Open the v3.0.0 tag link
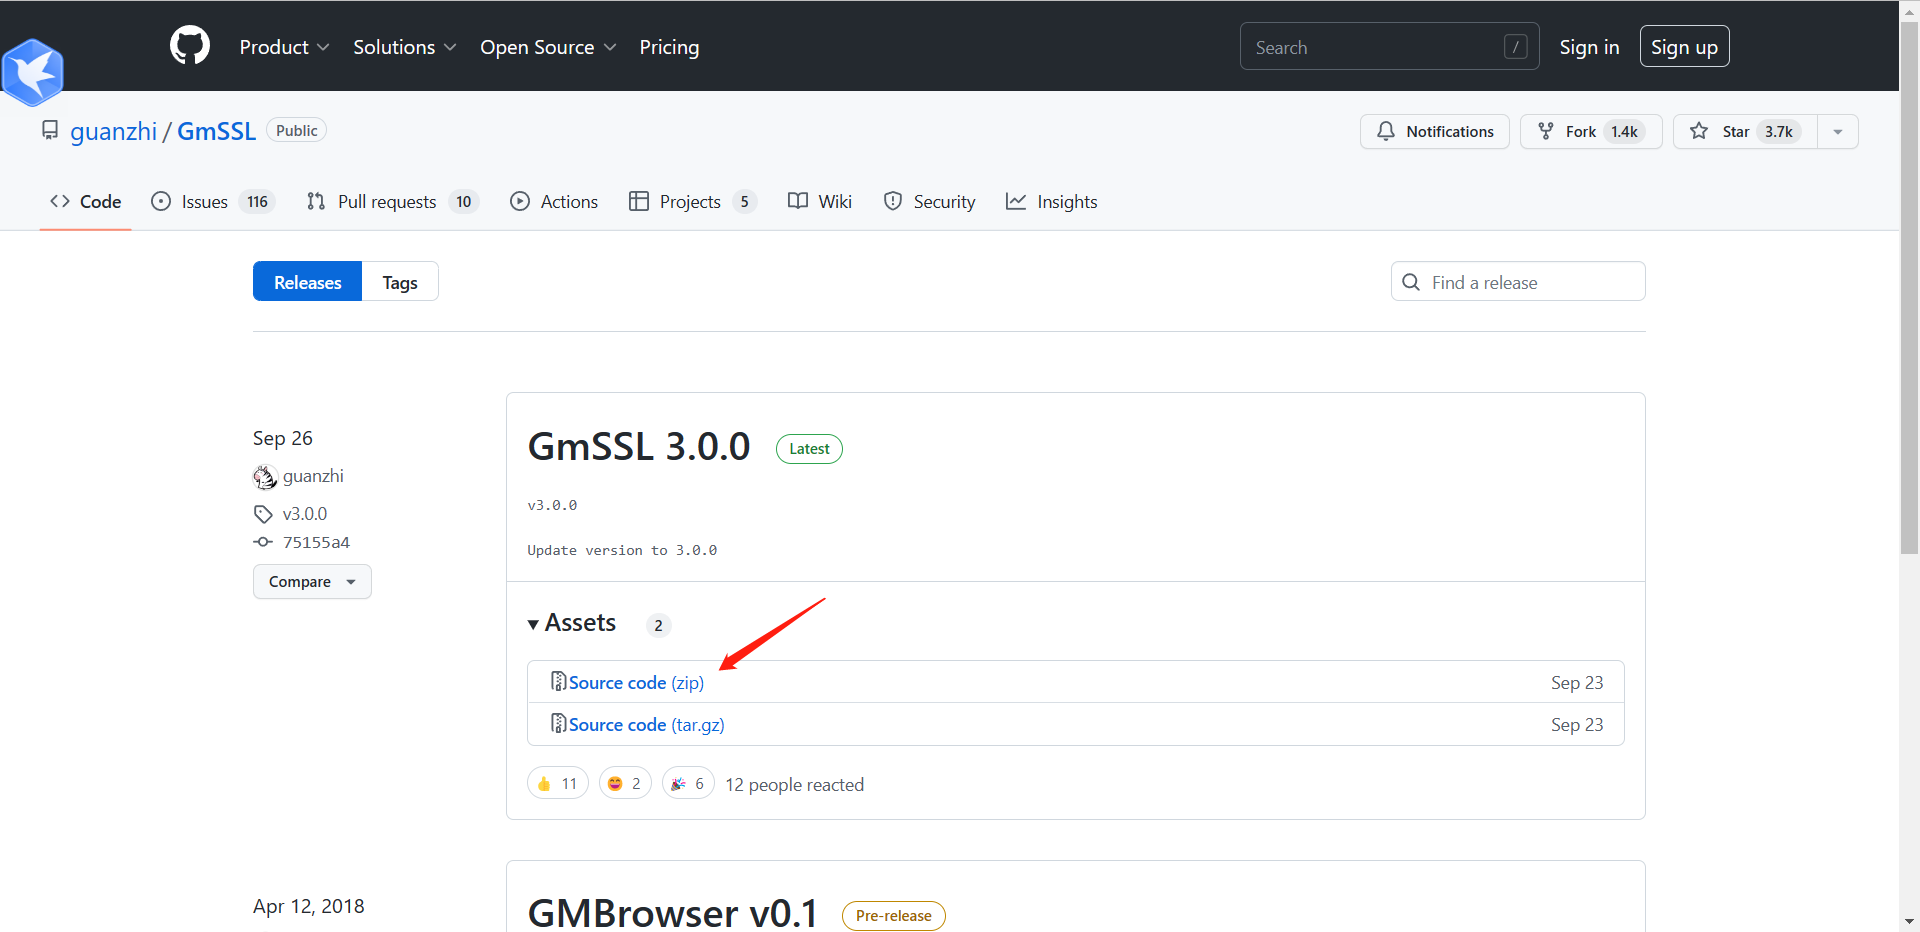Image resolution: width=1920 pixels, height=932 pixels. click(x=304, y=514)
